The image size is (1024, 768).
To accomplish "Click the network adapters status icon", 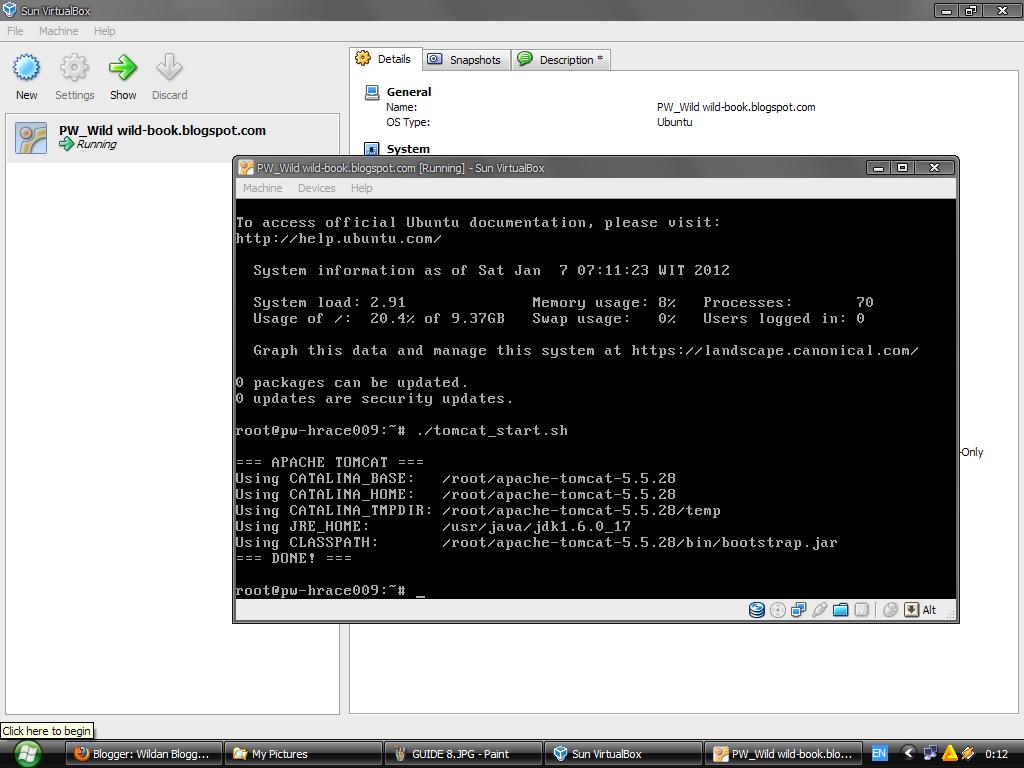I will tap(798, 610).
